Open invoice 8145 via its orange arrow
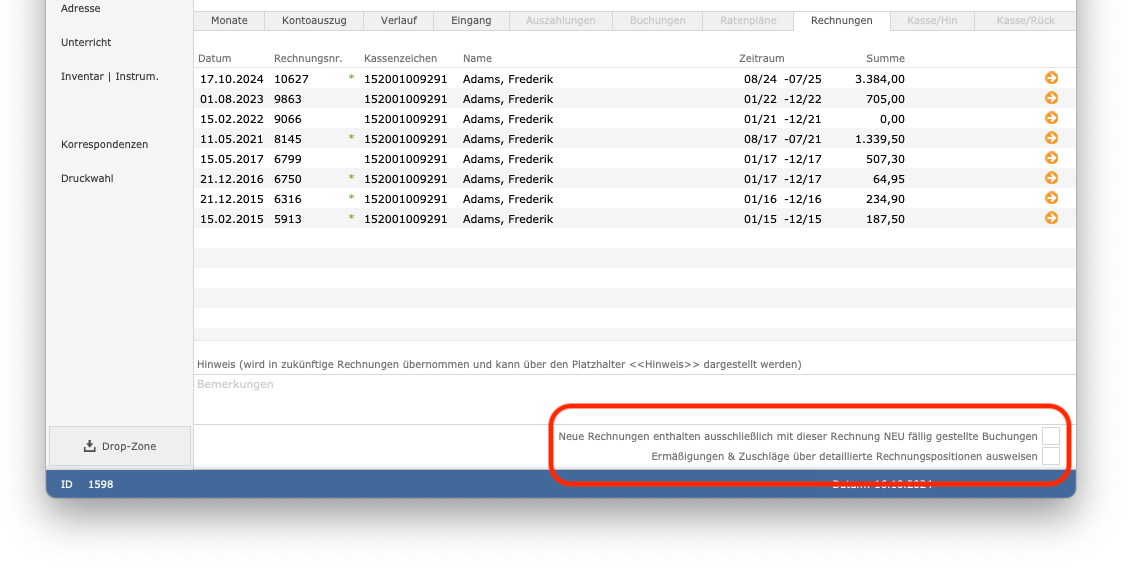 (1051, 138)
